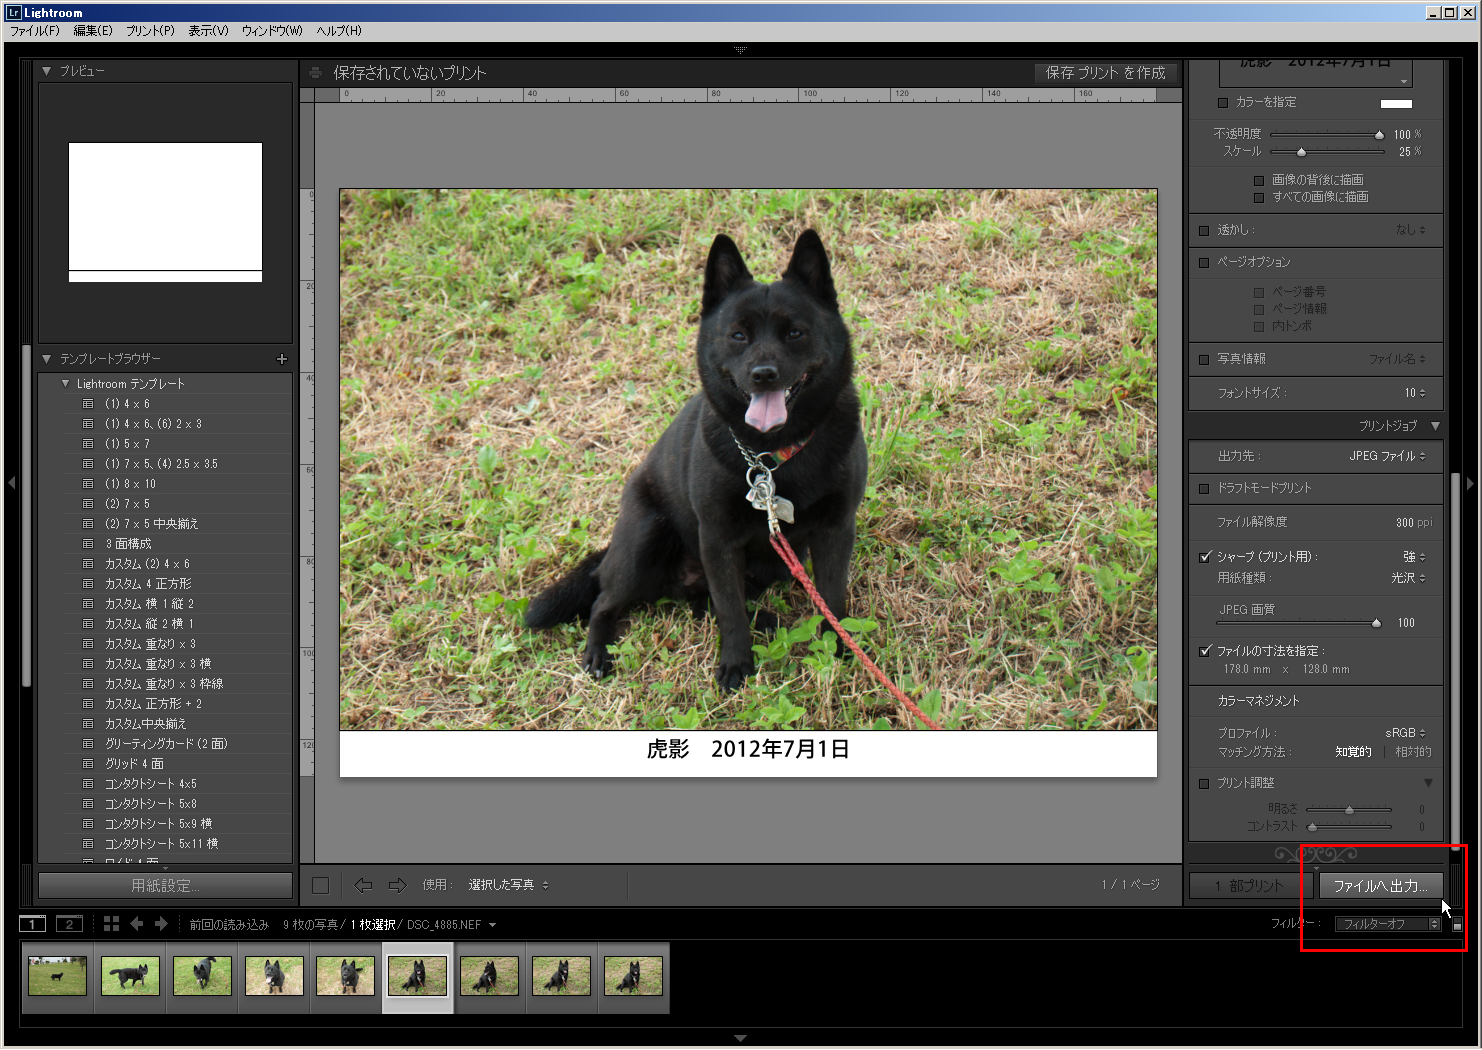This screenshot has width=1482, height=1050.
Task: Open the 使用: 選択した写真 dropdown
Action: pyautogui.click(x=508, y=885)
